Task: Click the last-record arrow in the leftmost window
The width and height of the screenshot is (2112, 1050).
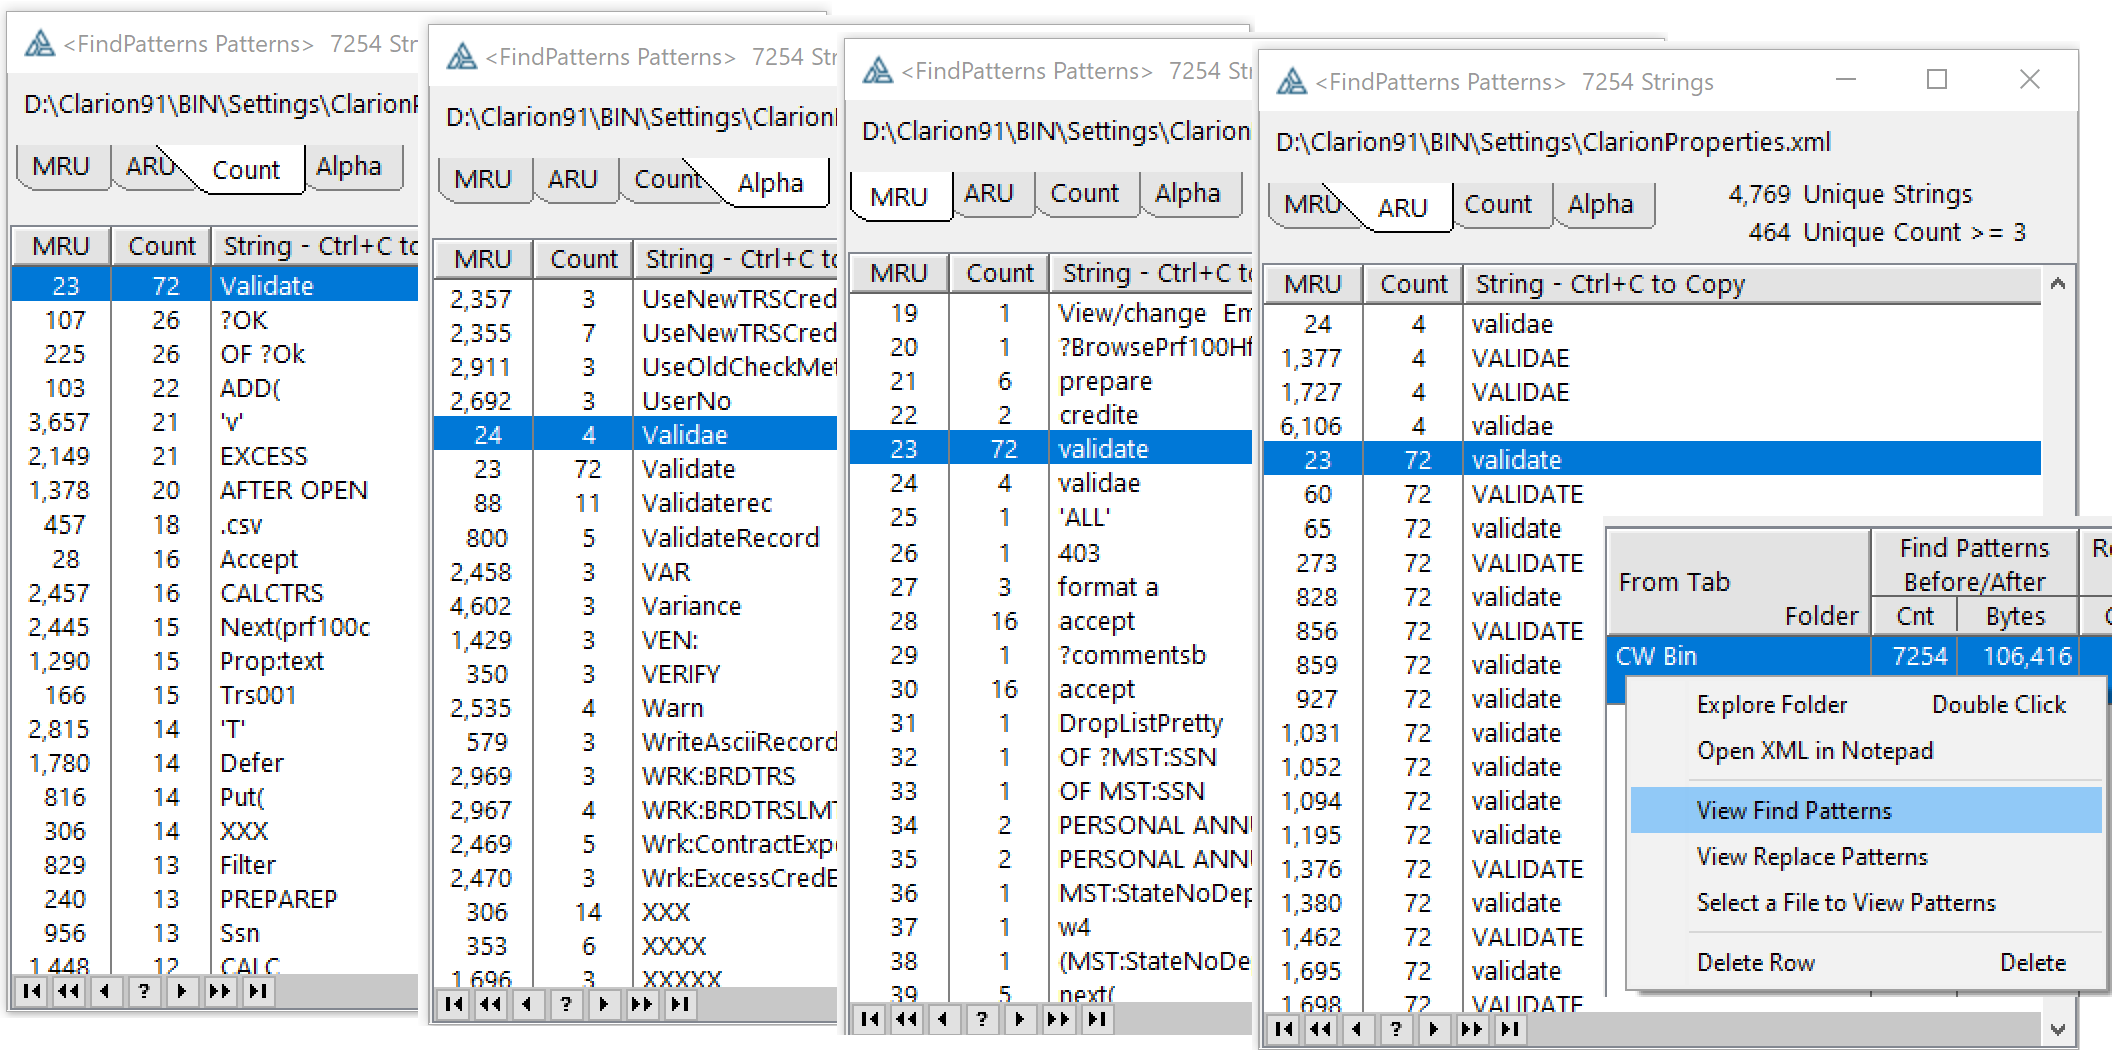Action: tap(258, 991)
